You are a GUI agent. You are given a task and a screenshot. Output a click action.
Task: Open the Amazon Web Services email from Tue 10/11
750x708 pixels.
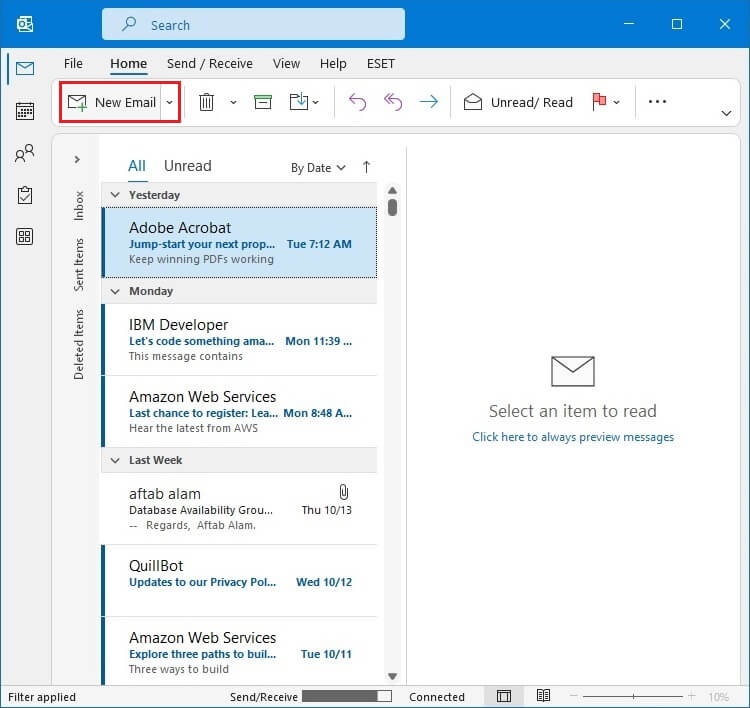pyautogui.click(x=239, y=652)
